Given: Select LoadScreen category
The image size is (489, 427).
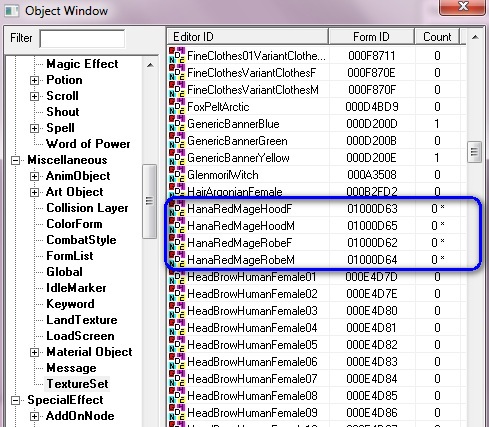Looking at the screenshot, I should pos(80,336).
